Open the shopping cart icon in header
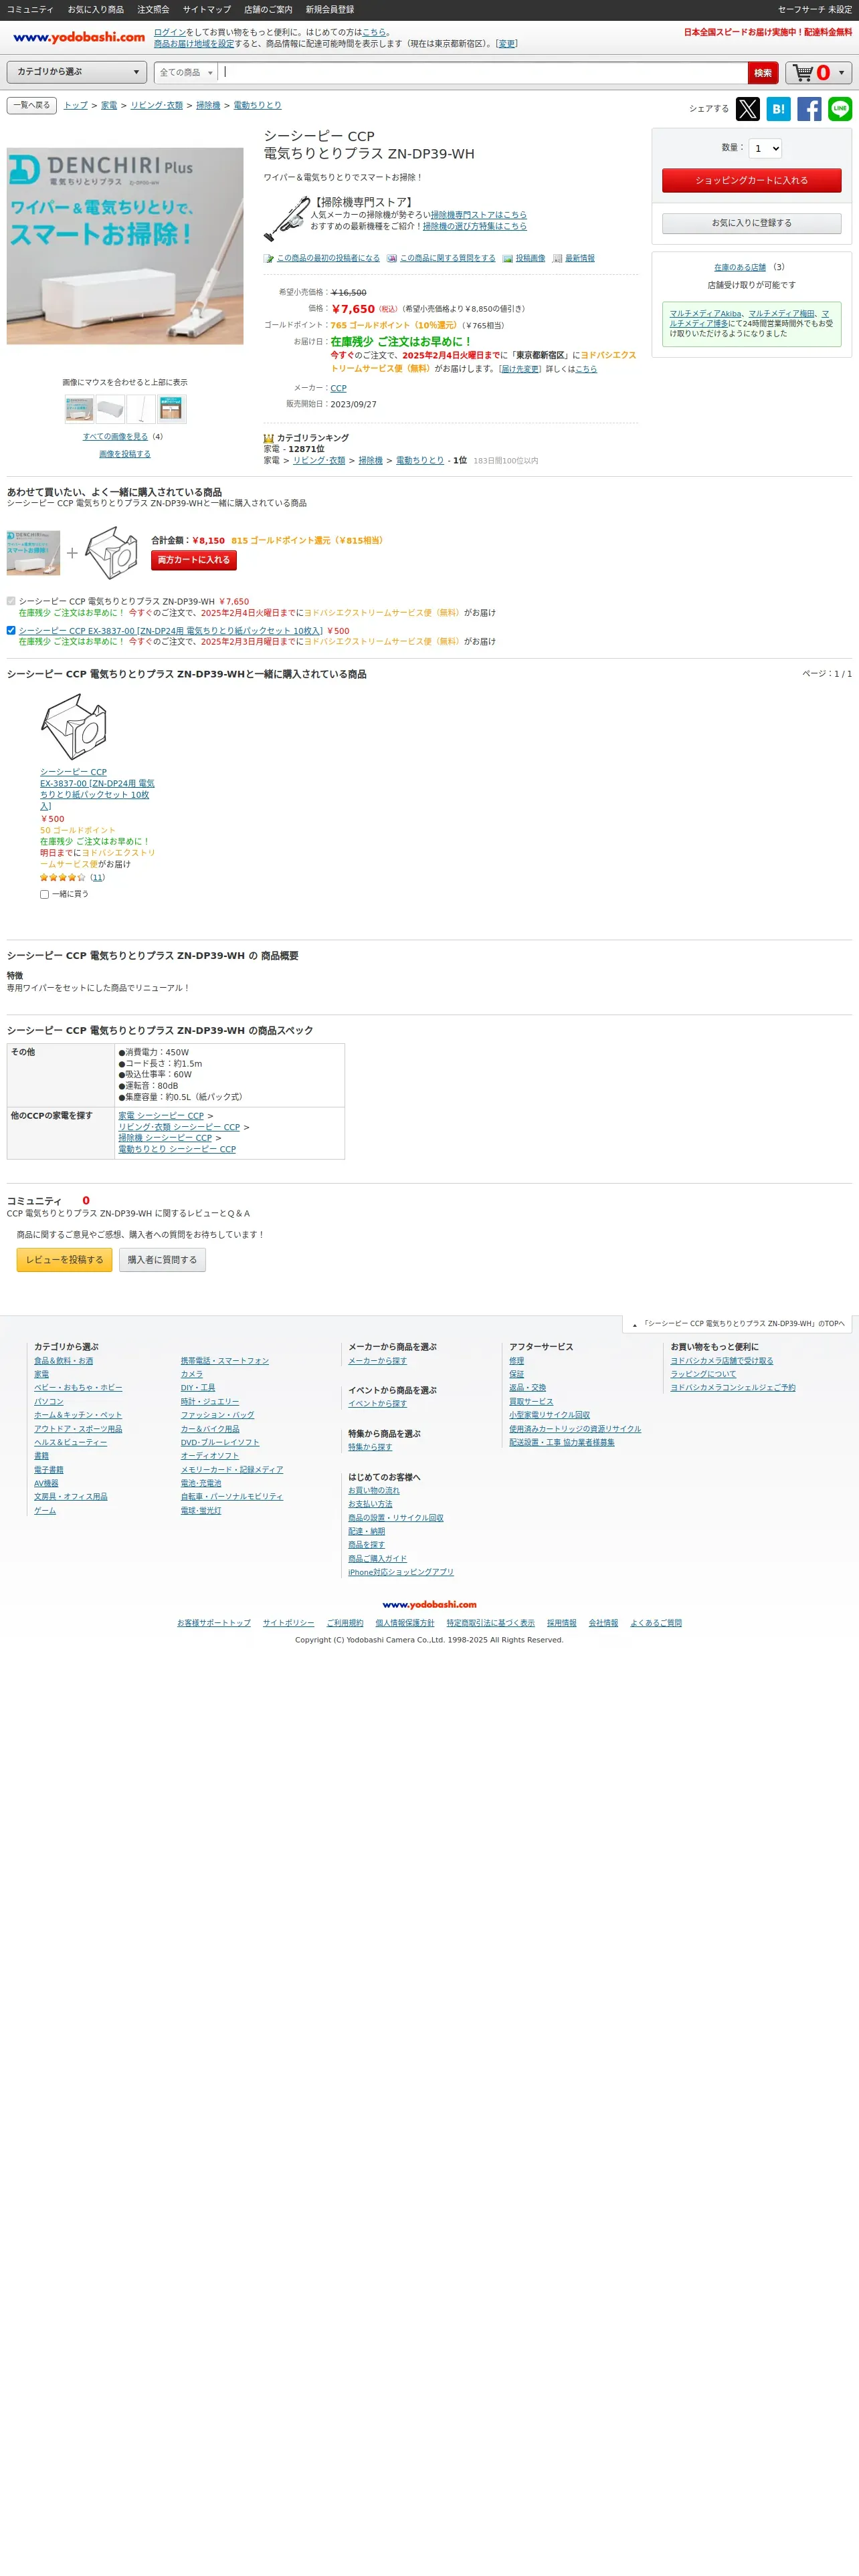This screenshot has height=2576, width=859. click(x=803, y=73)
